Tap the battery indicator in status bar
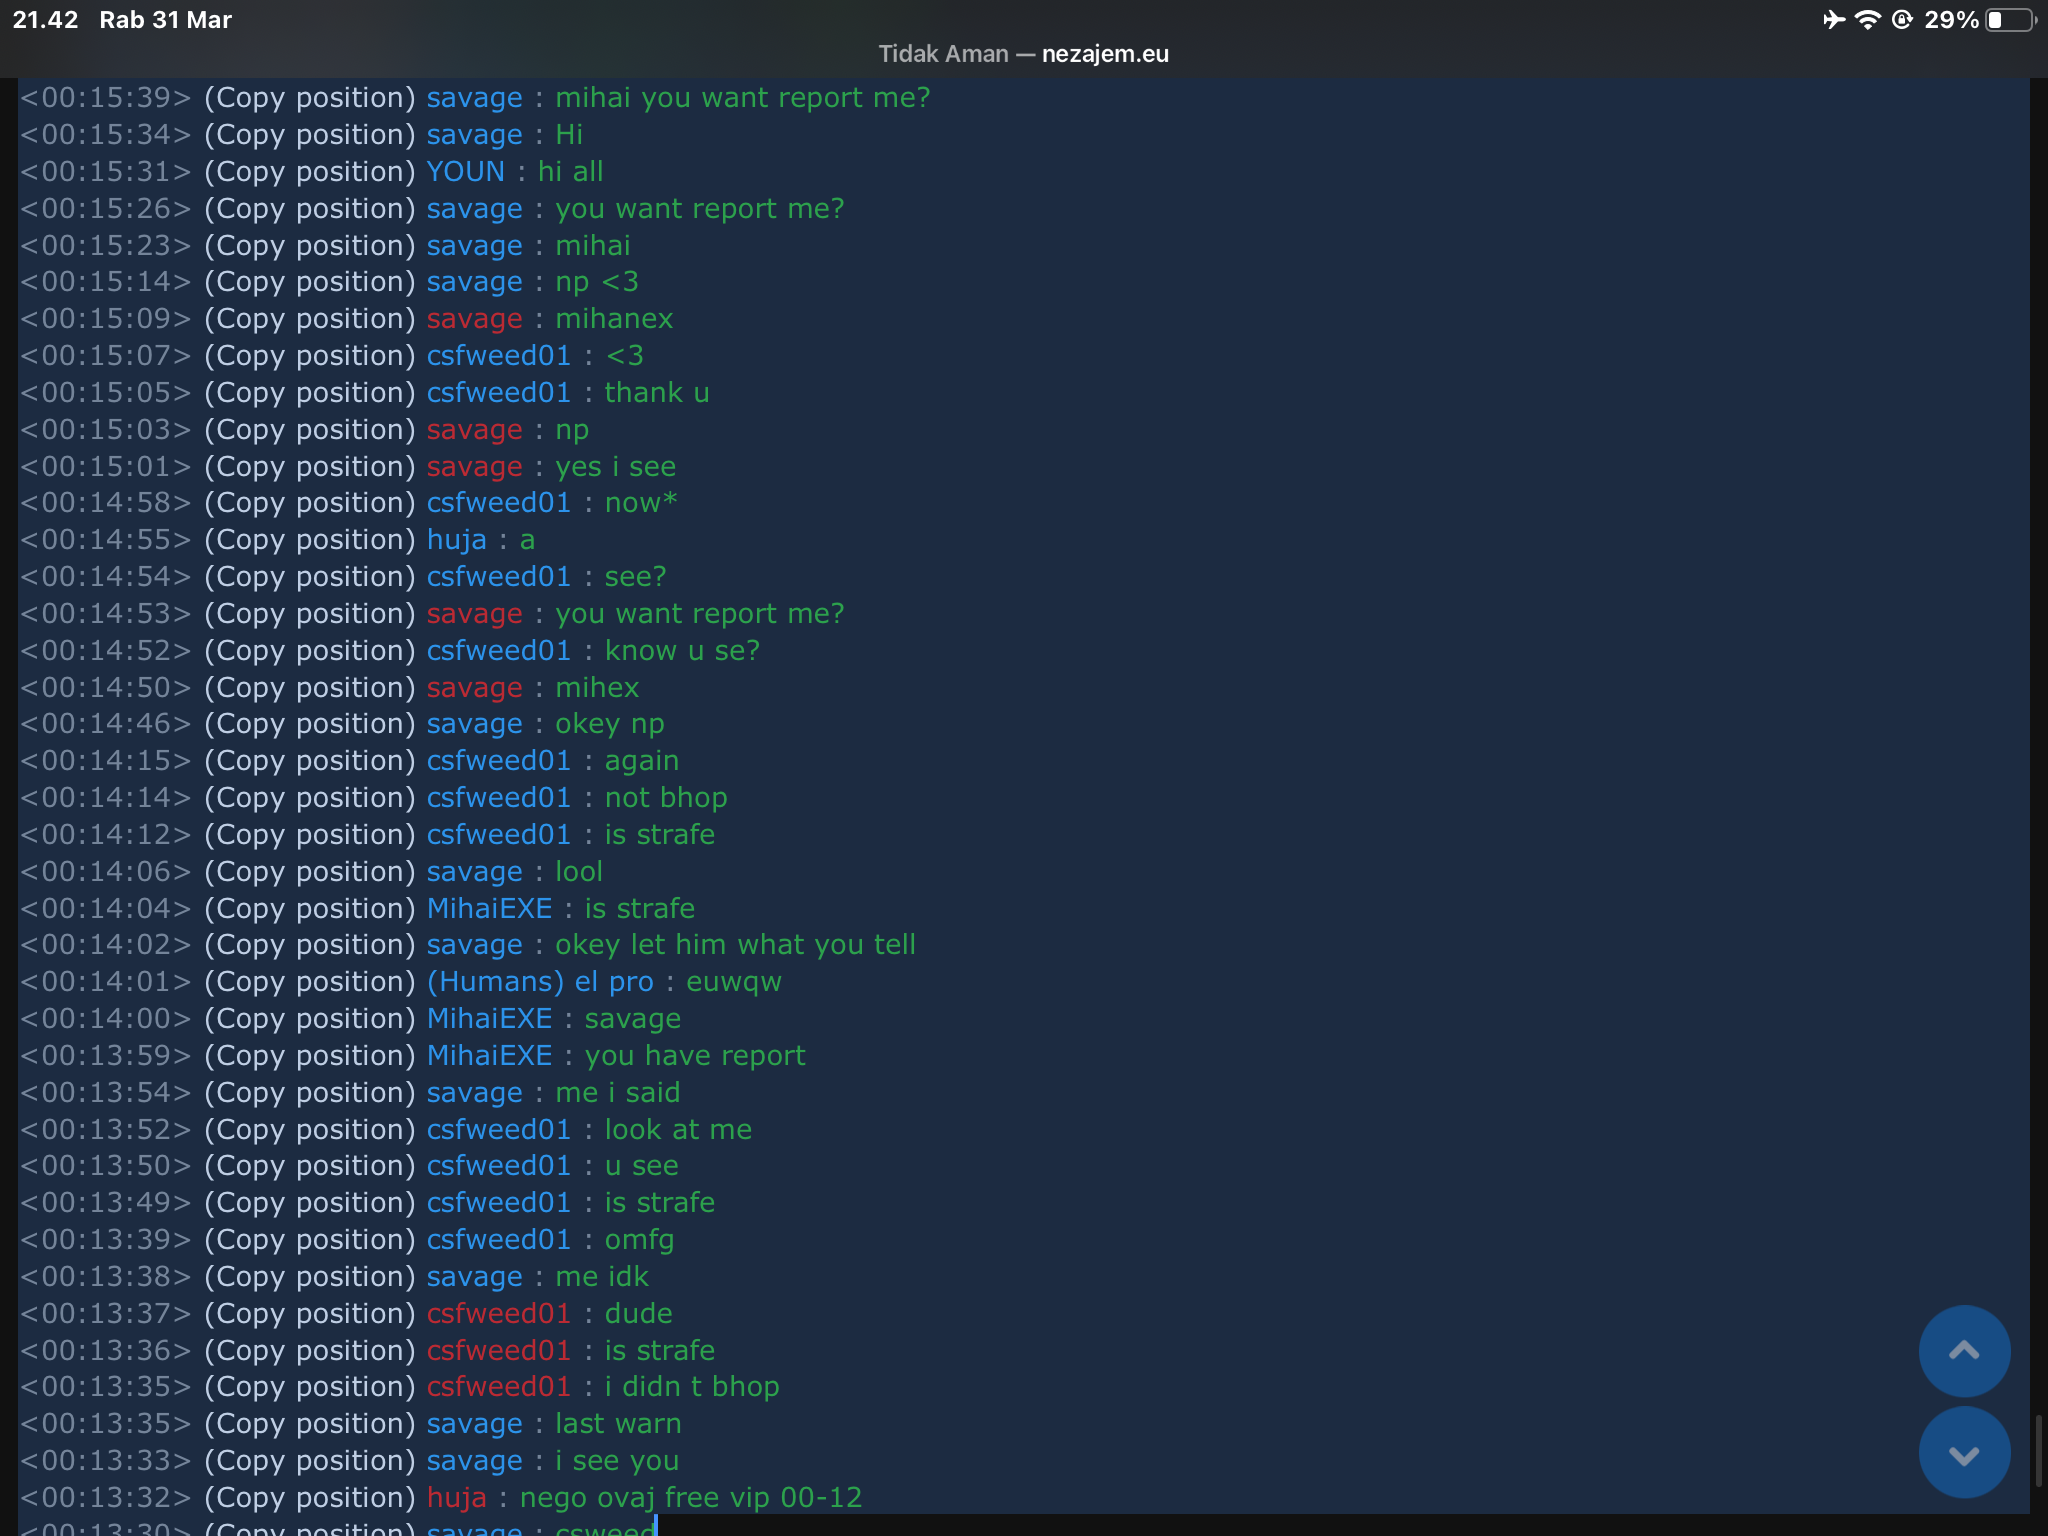The width and height of the screenshot is (2048, 1536). 2010,20
